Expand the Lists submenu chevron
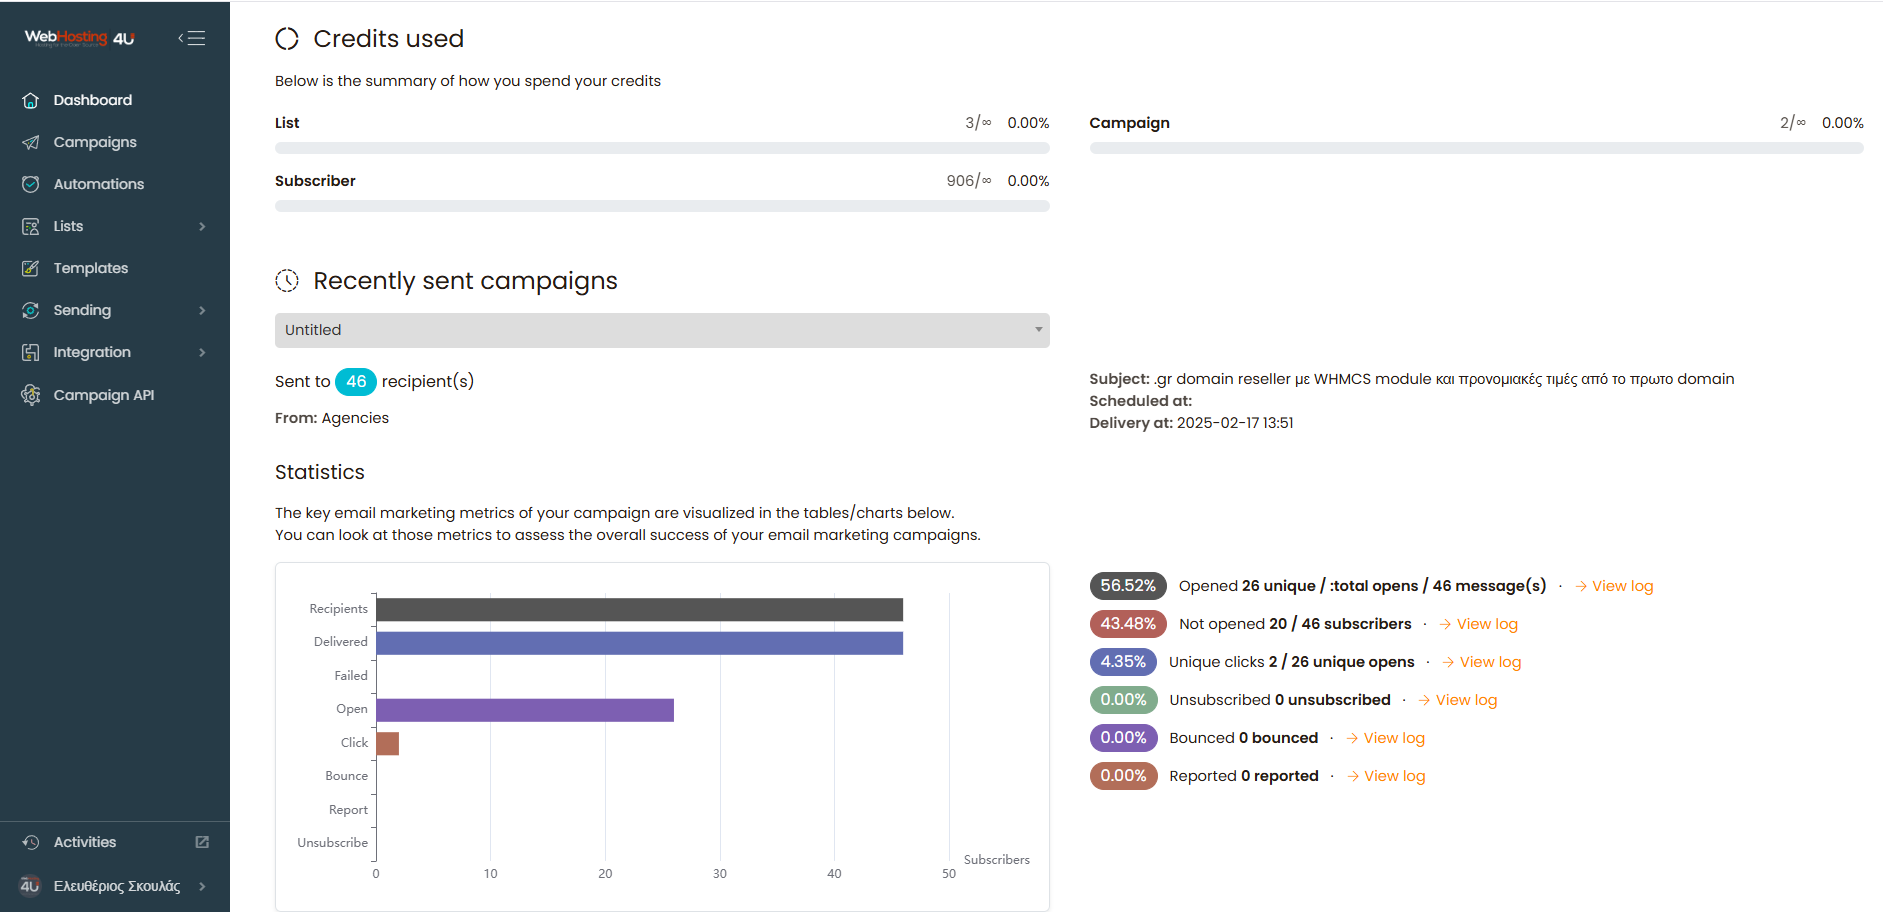The height and width of the screenshot is (912, 1883). click(202, 226)
